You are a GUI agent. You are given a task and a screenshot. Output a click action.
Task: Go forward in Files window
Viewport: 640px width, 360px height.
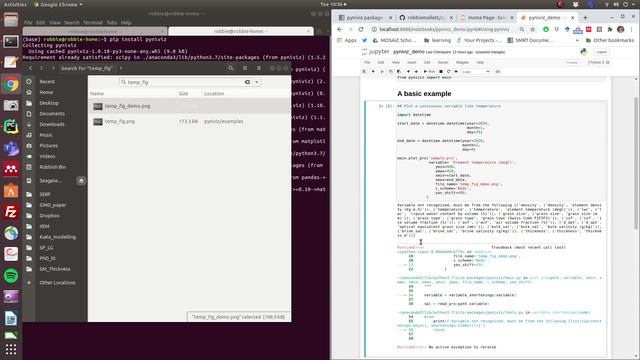pyautogui.click(x=41, y=68)
